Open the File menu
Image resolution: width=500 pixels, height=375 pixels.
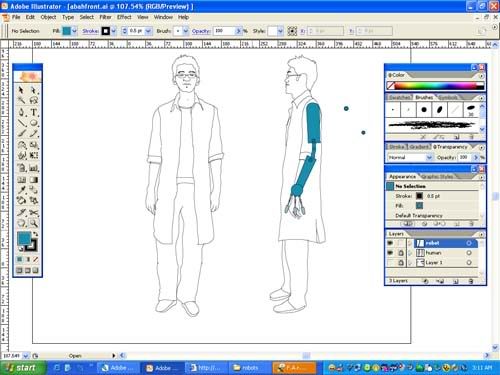point(16,17)
